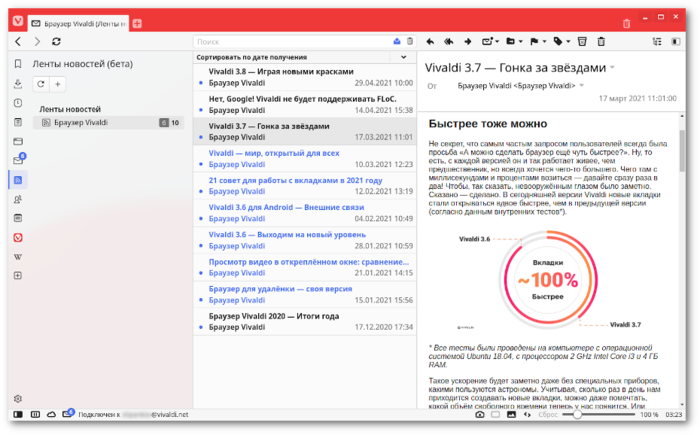The image size is (700, 435).
Task: Open the flag dropdown in mail toolbar
Action: [x=544, y=42]
